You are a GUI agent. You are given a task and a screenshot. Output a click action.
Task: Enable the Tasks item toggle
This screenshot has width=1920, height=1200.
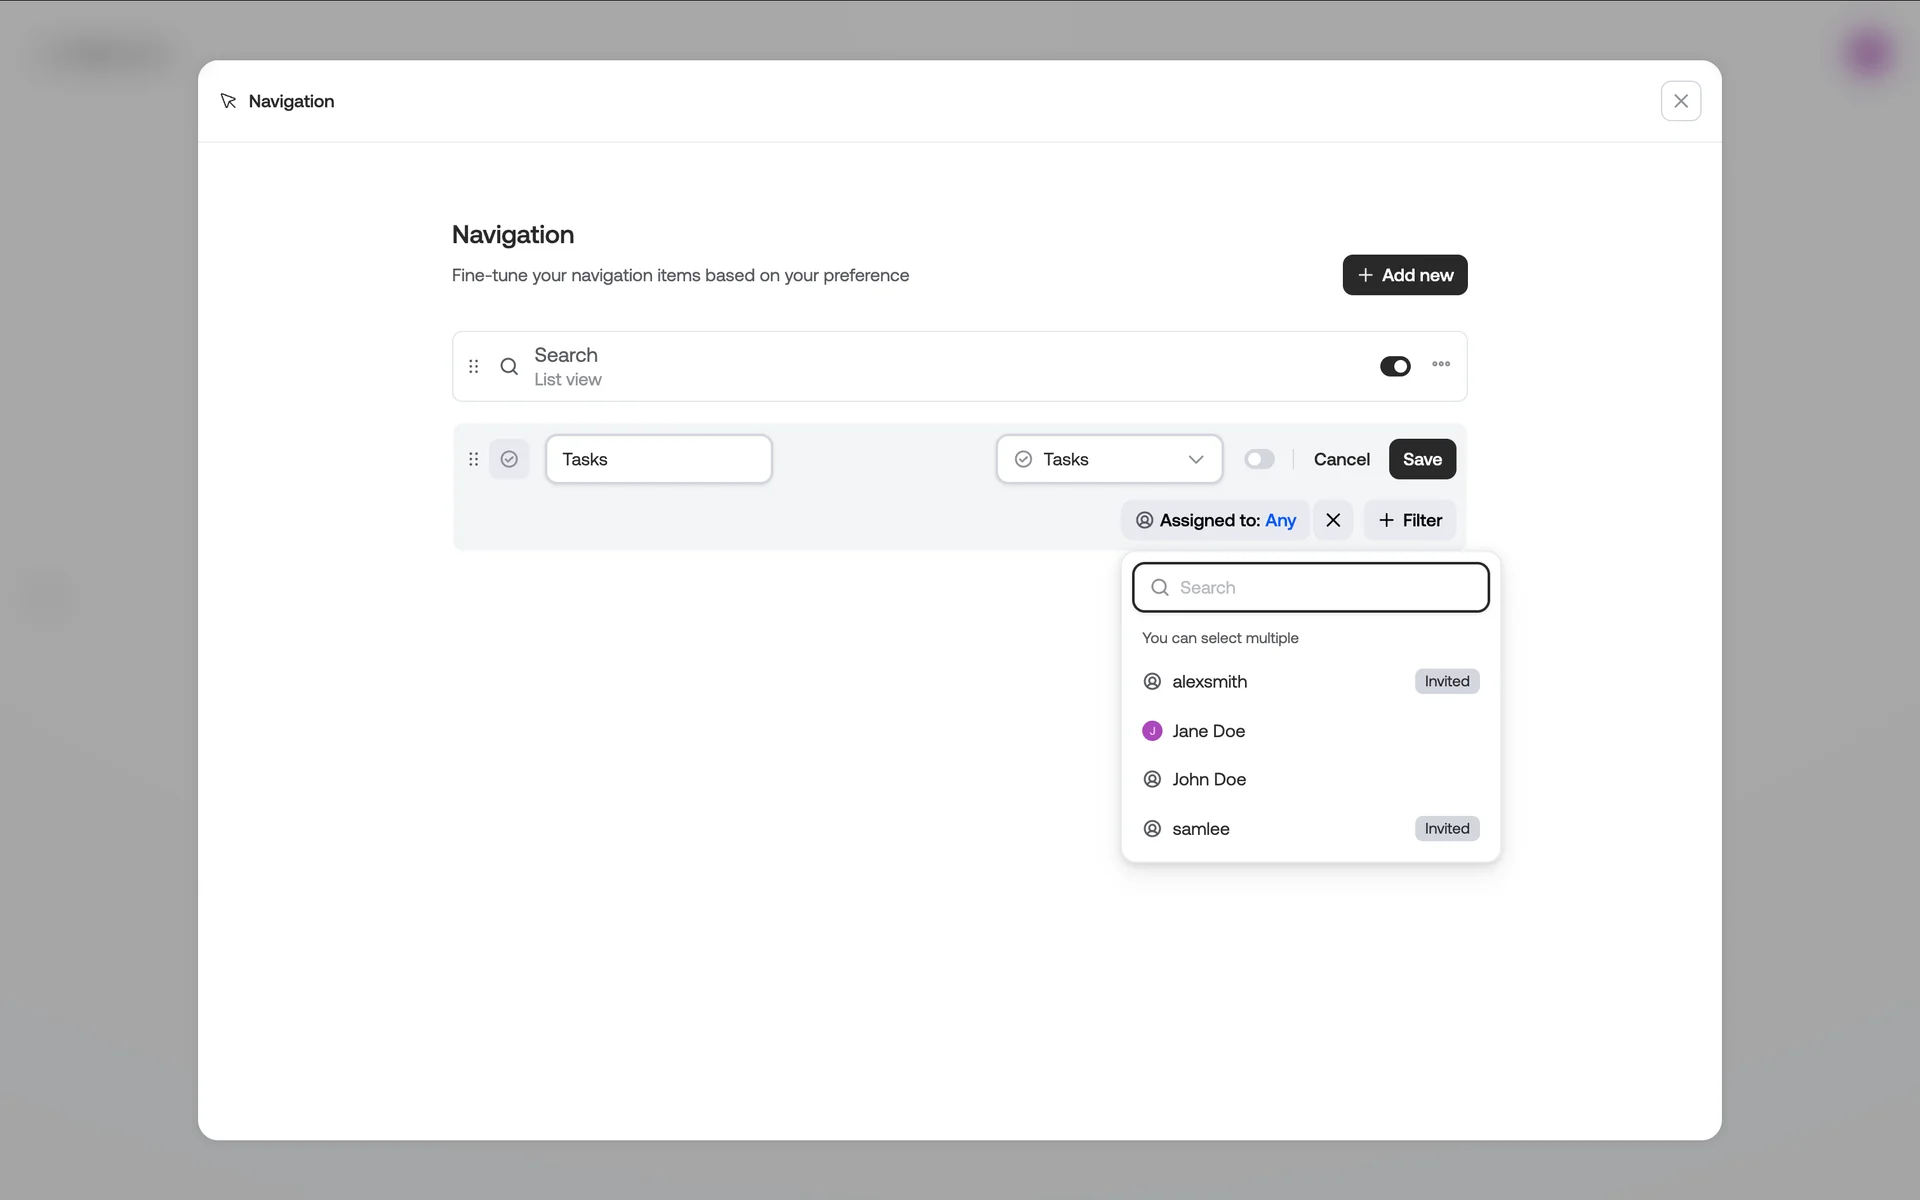tap(1259, 459)
